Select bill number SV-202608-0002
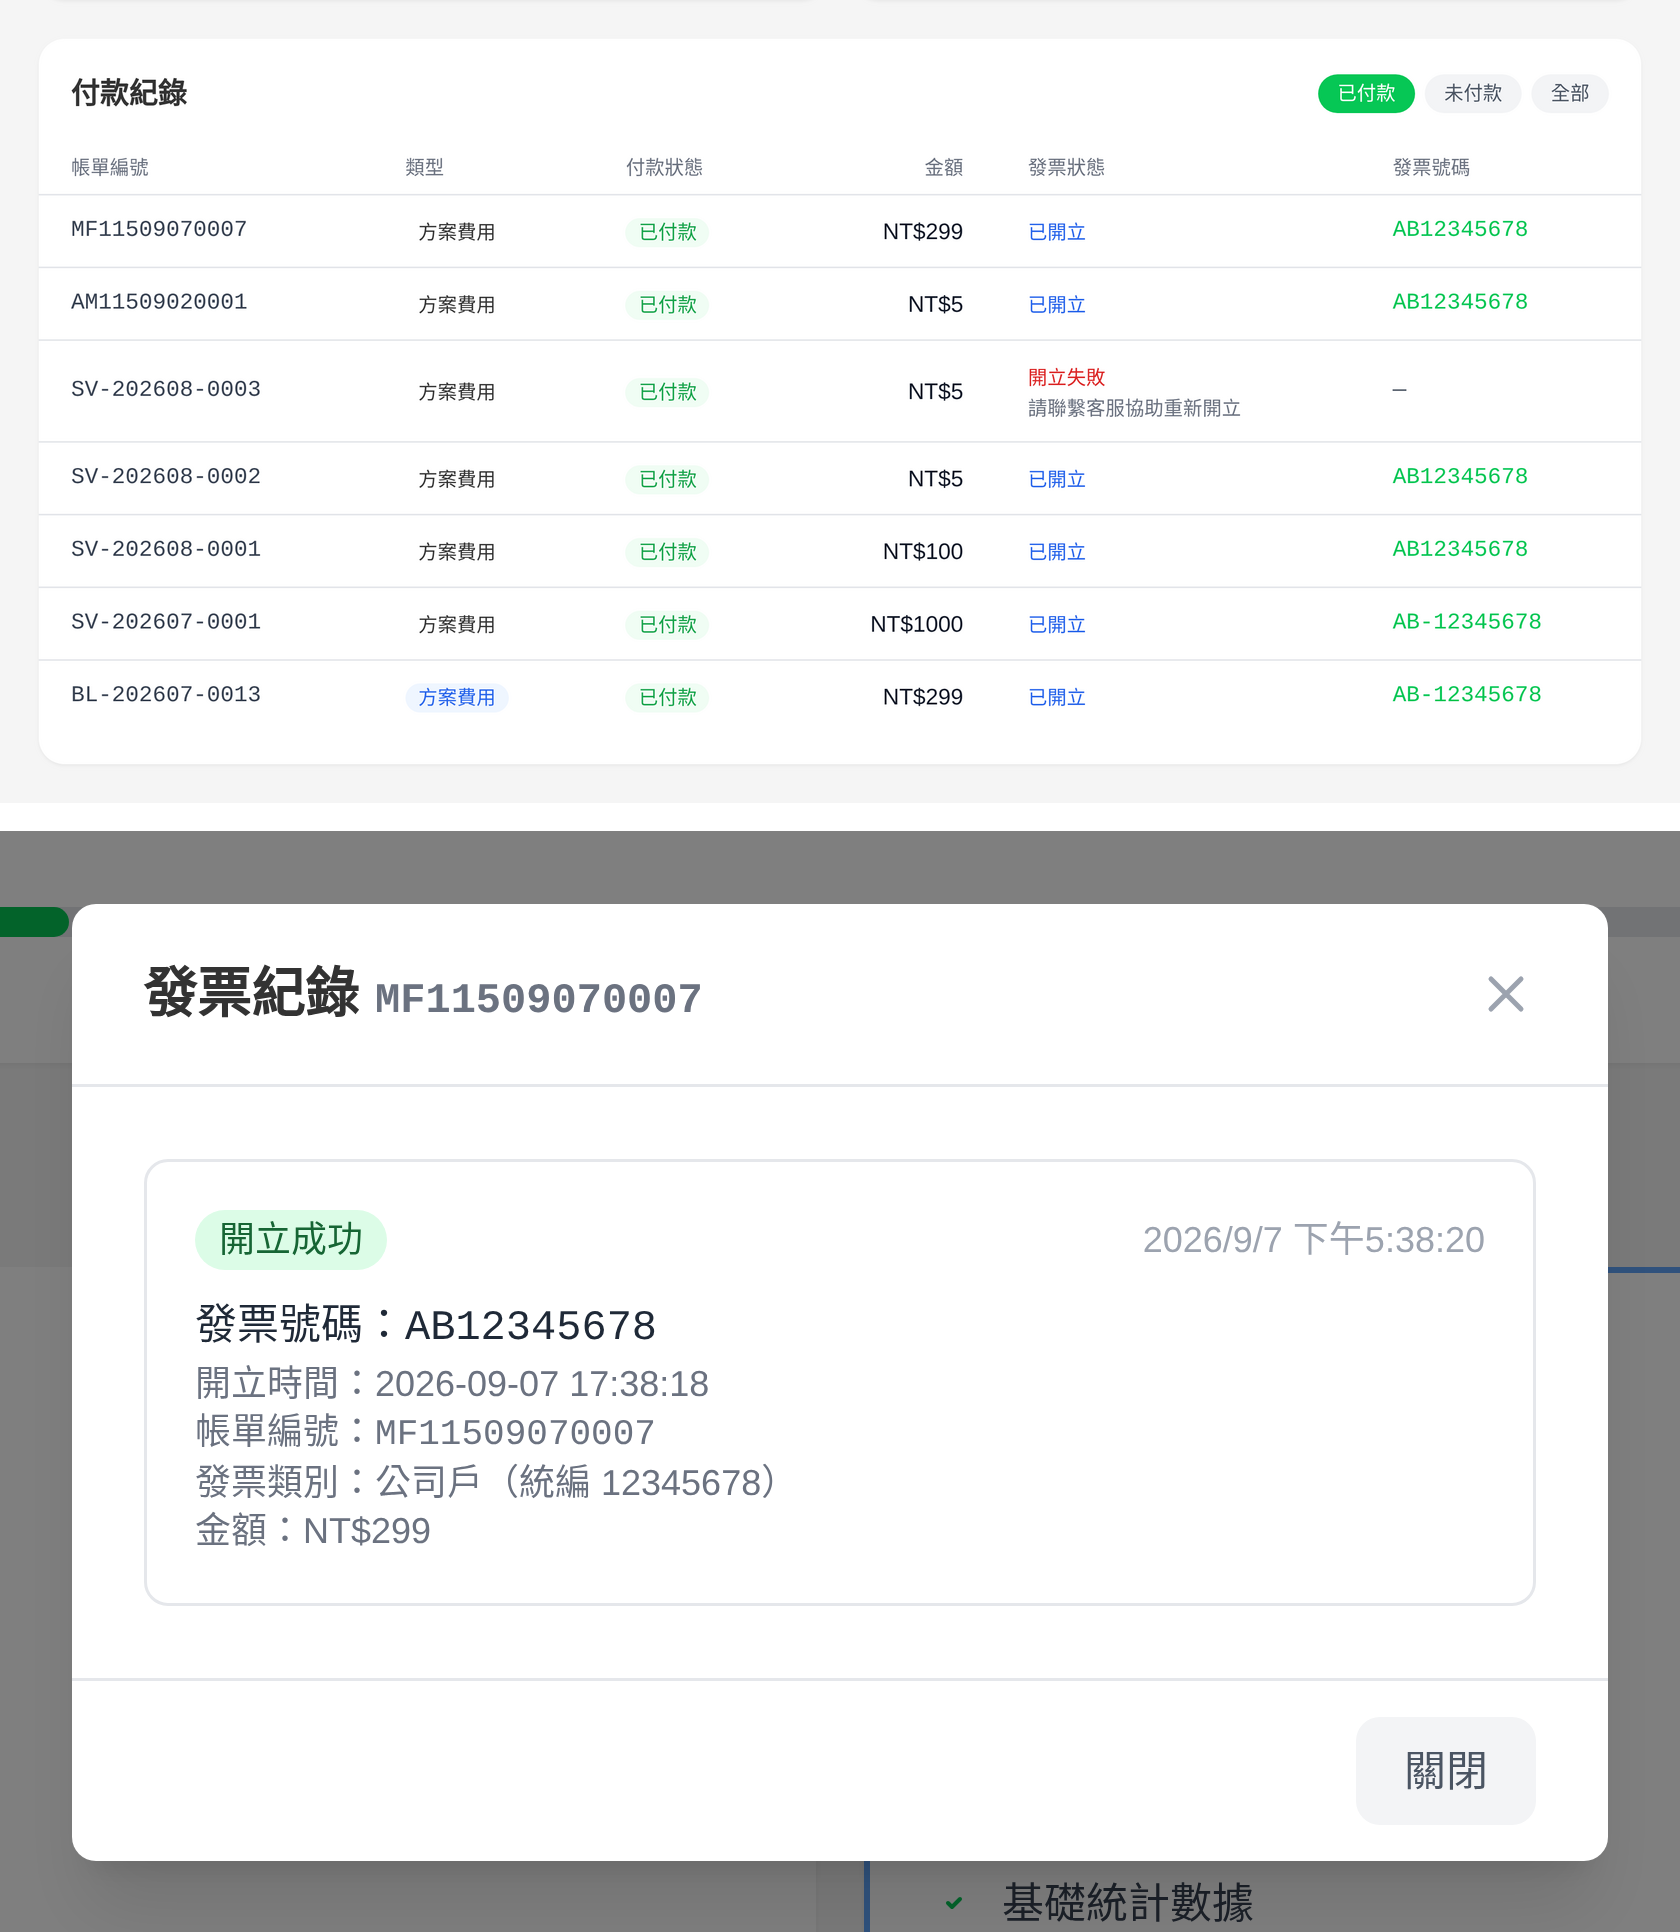 point(166,476)
